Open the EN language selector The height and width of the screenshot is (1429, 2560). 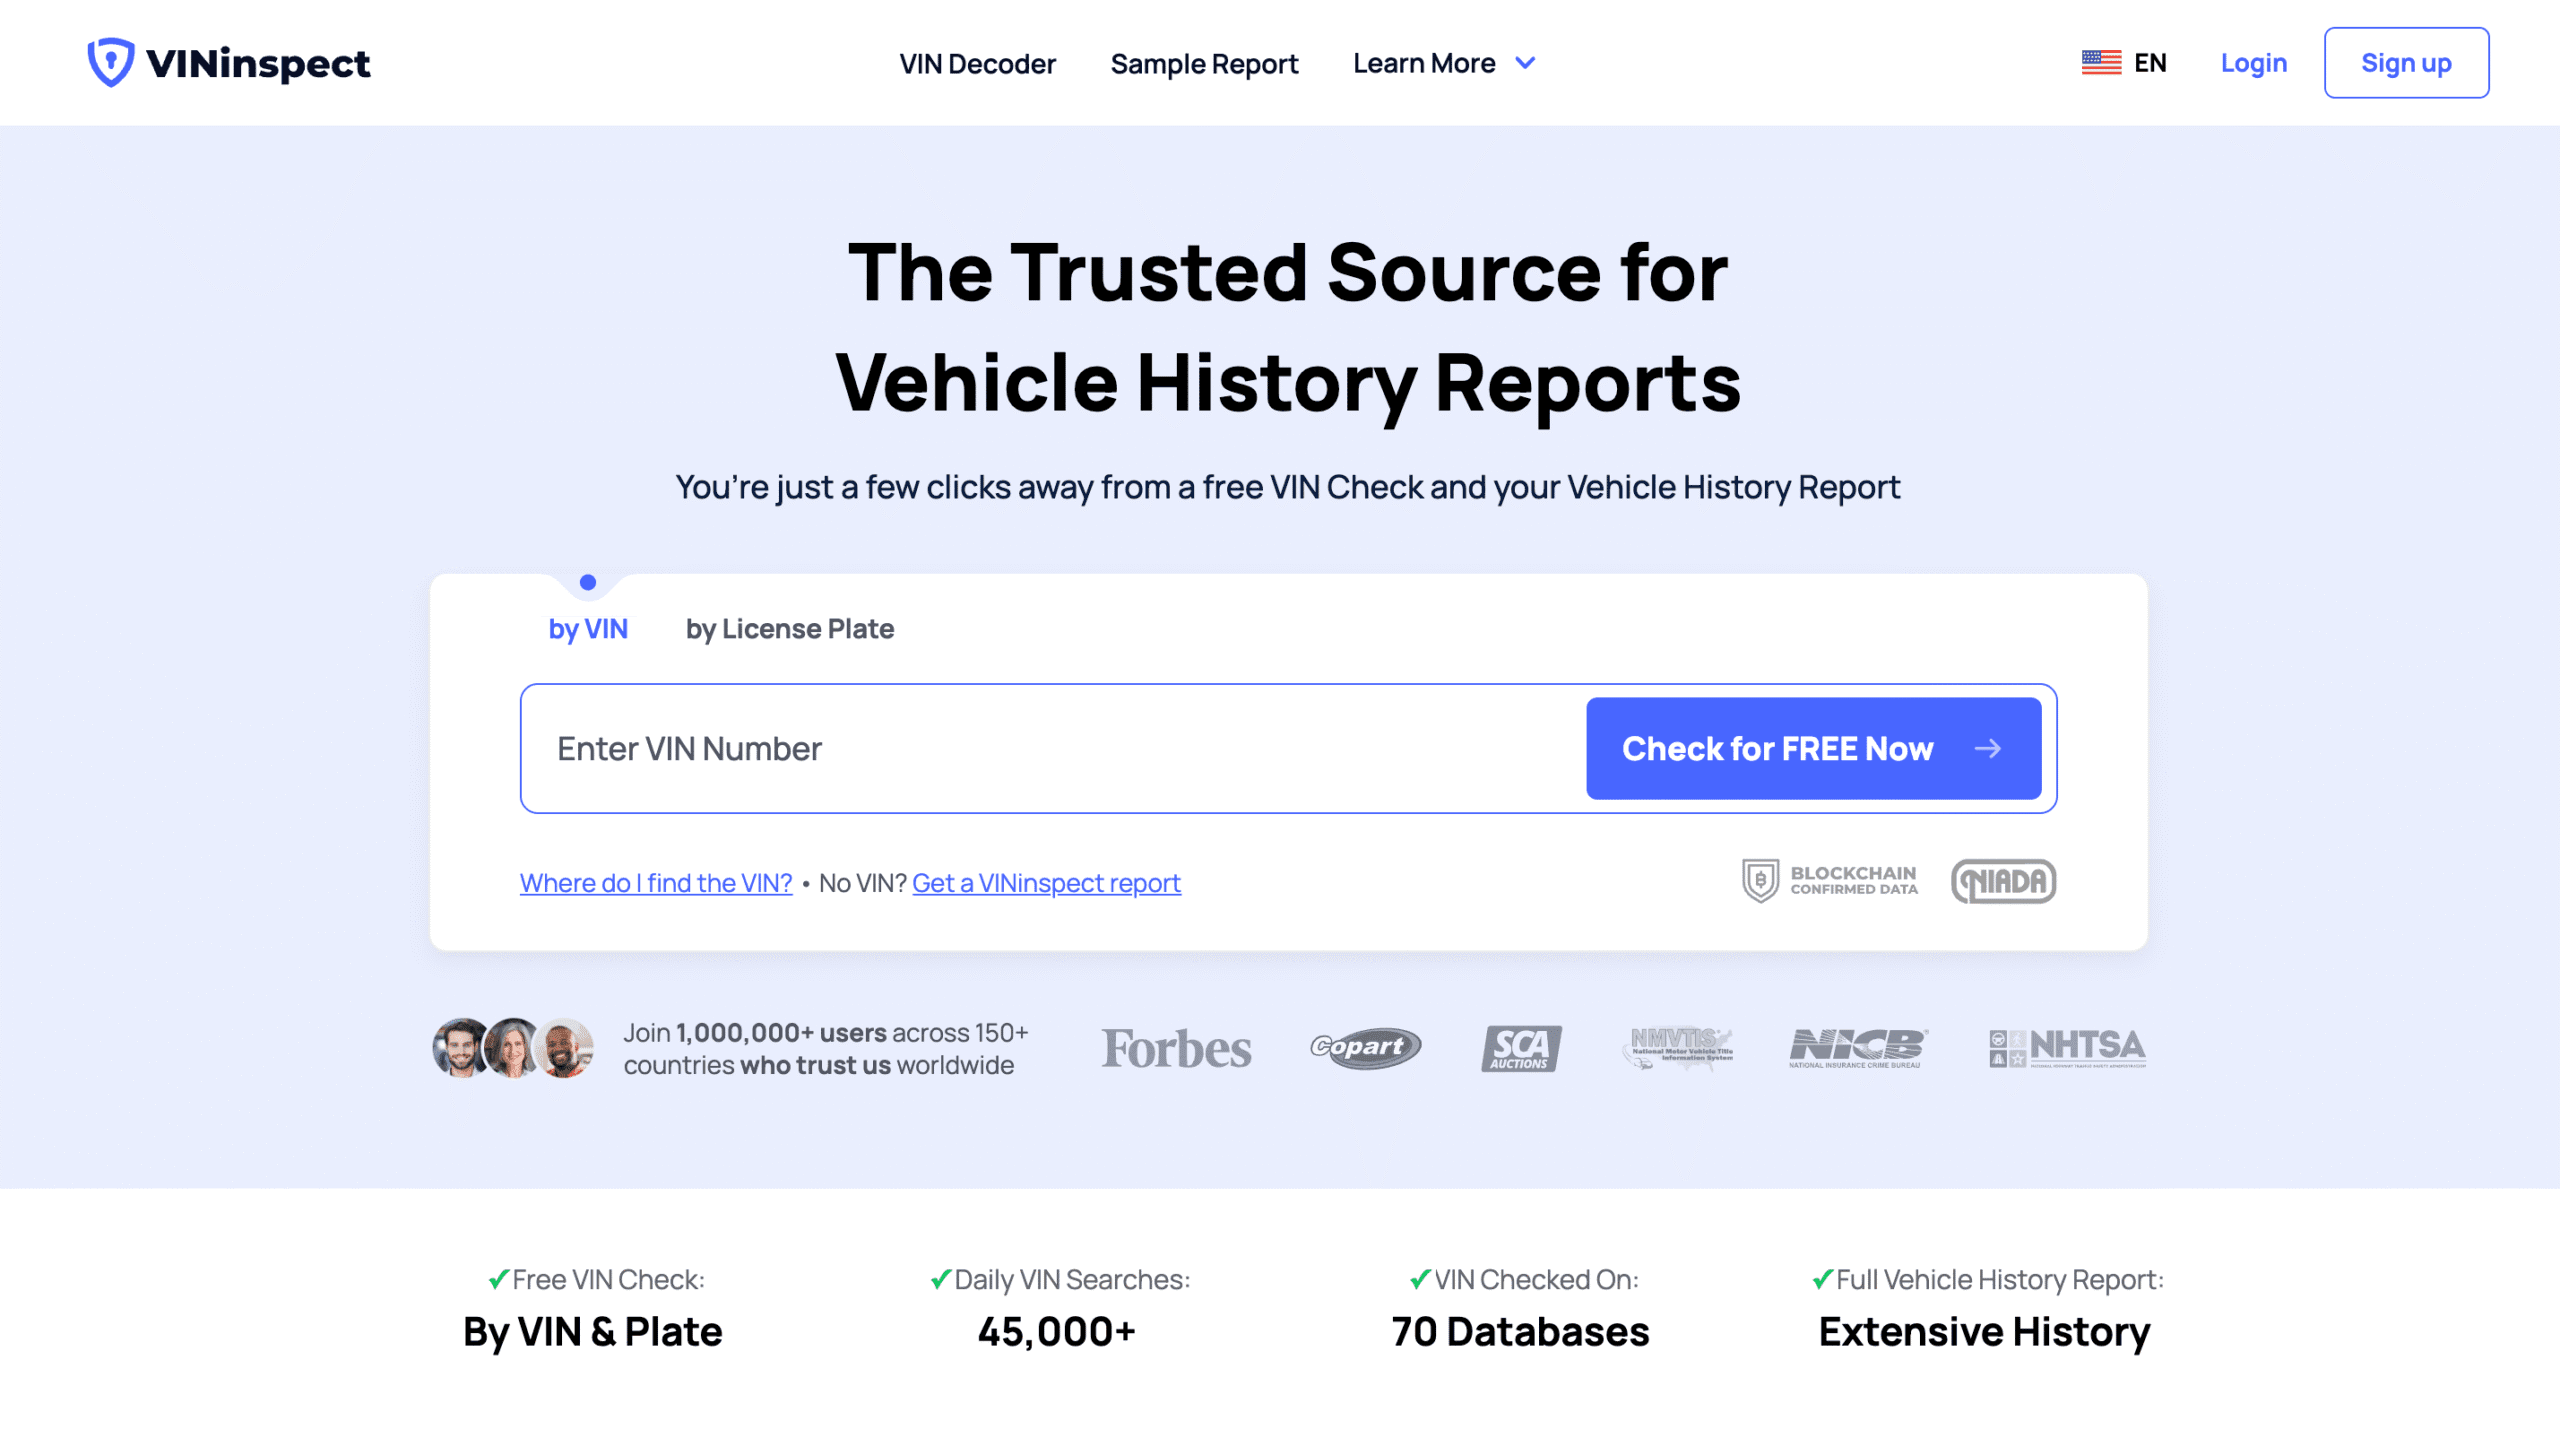click(x=2149, y=62)
